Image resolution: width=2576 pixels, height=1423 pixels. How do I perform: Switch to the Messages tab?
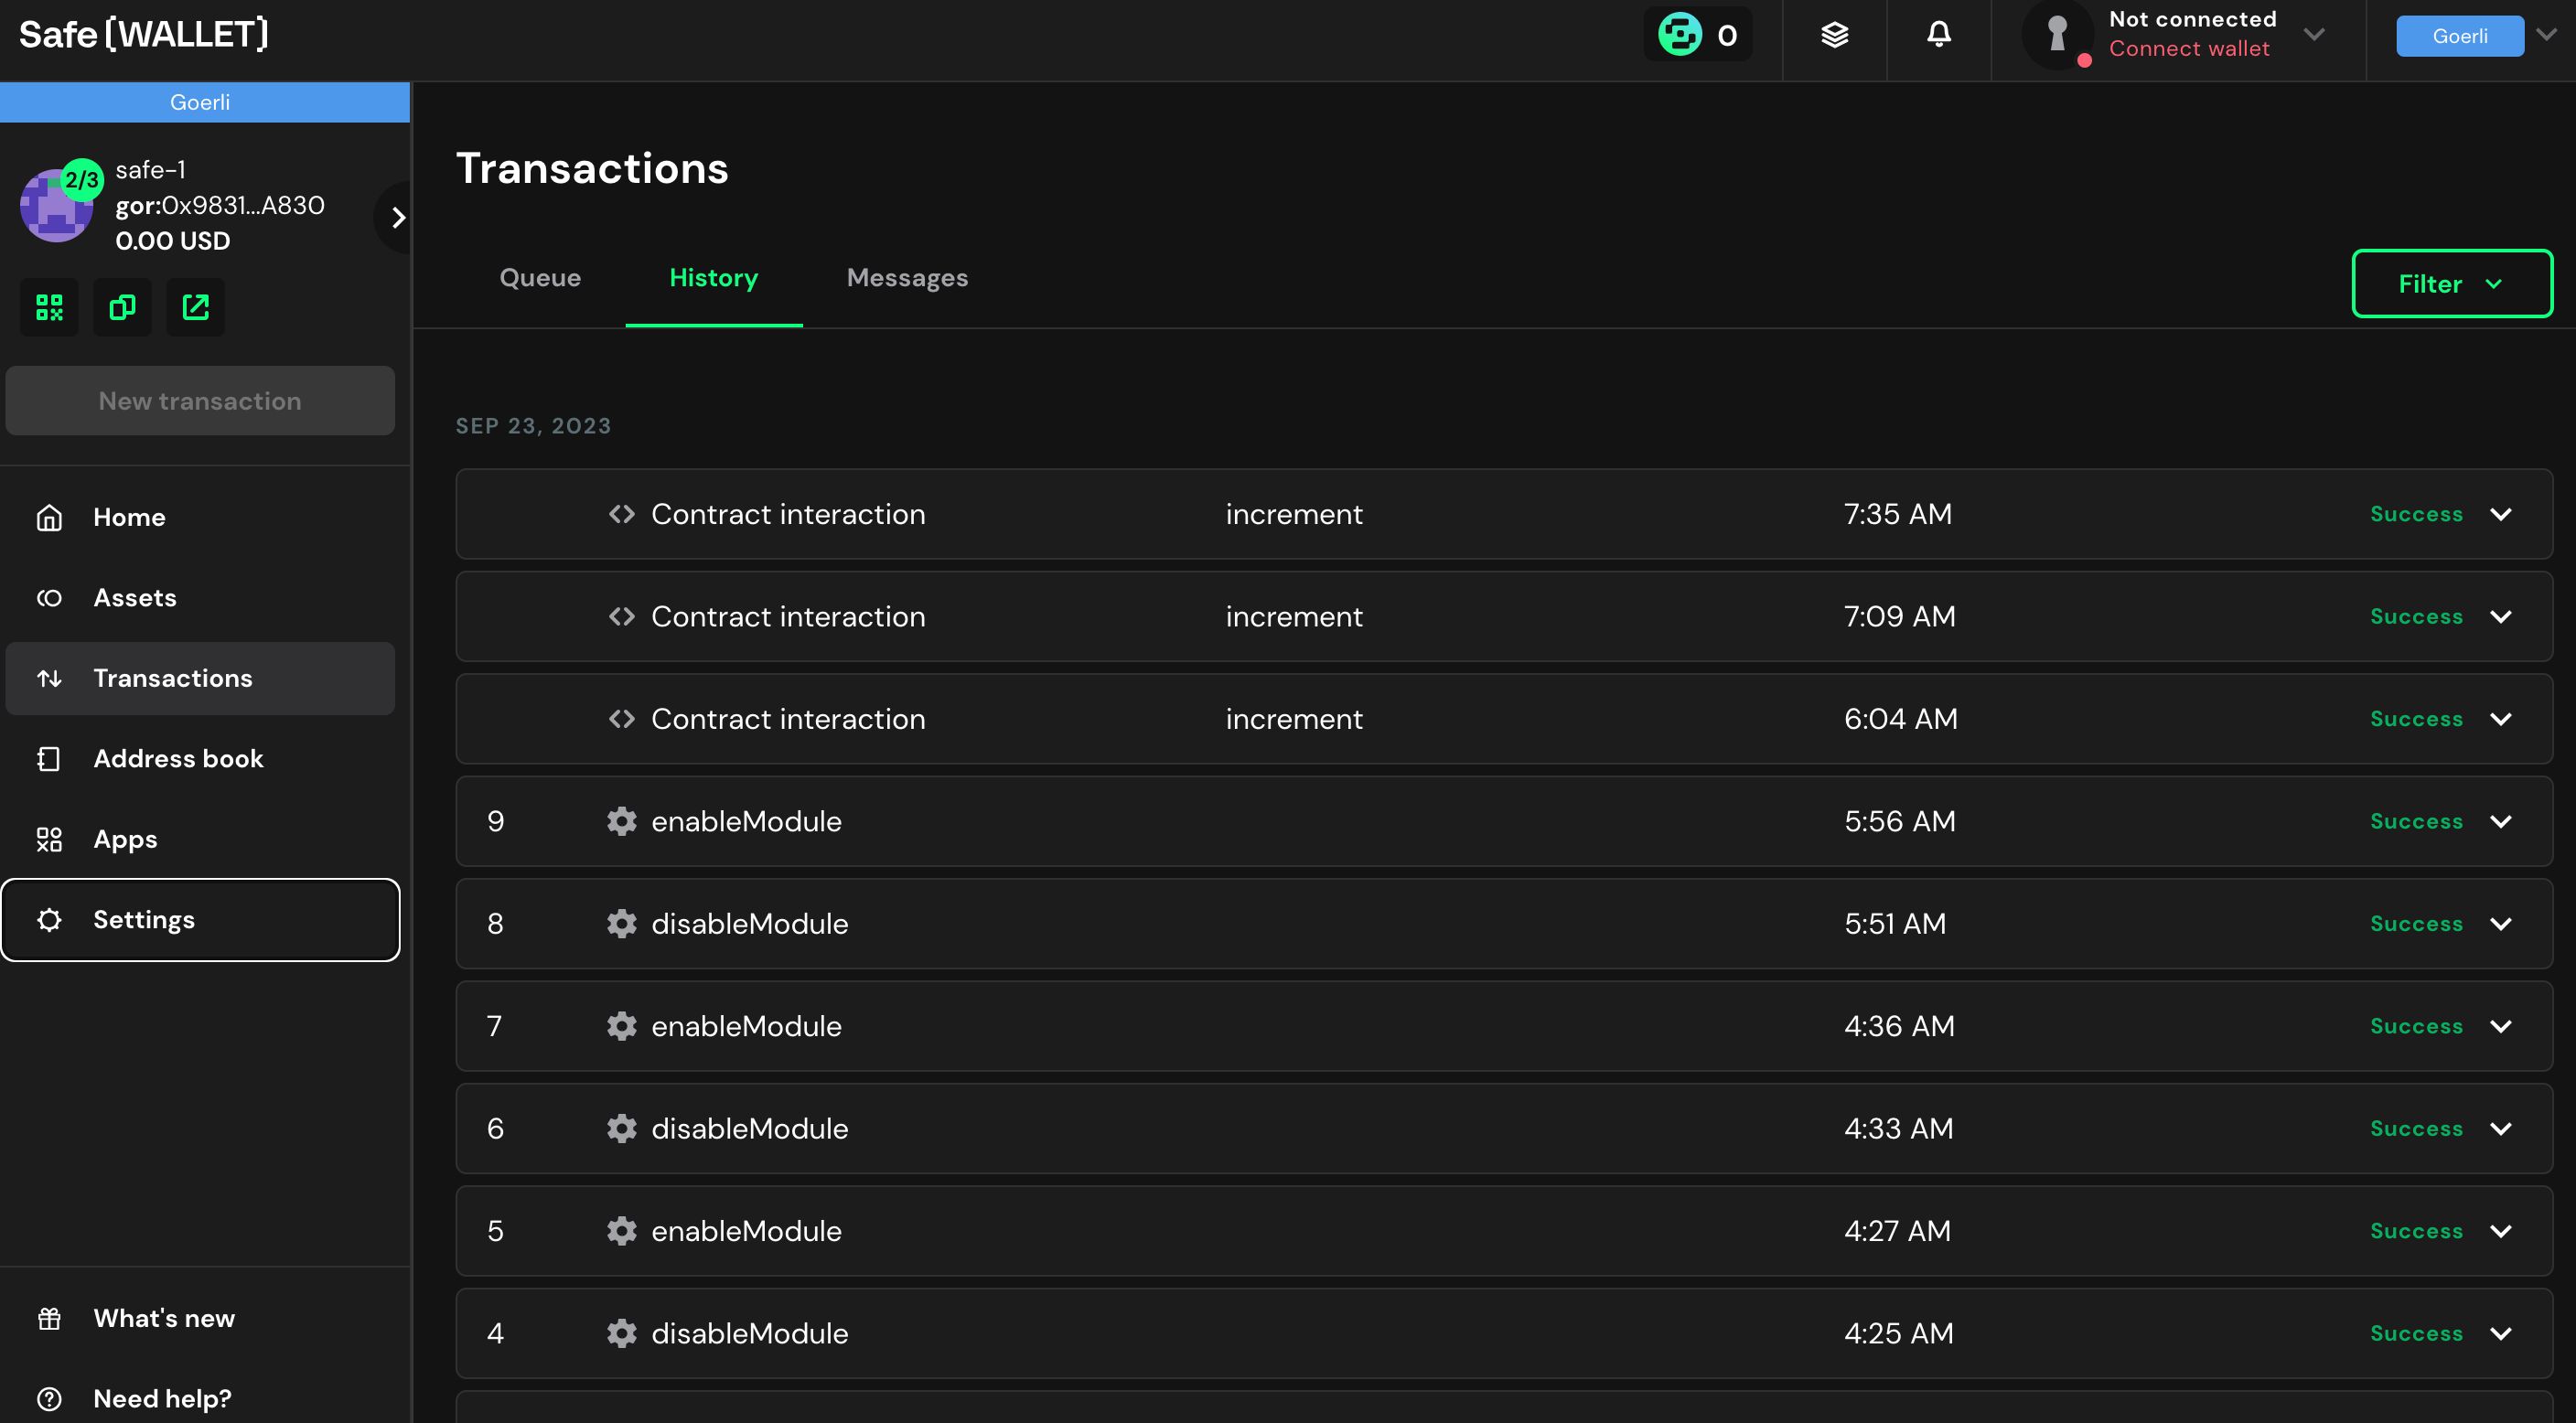click(906, 277)
